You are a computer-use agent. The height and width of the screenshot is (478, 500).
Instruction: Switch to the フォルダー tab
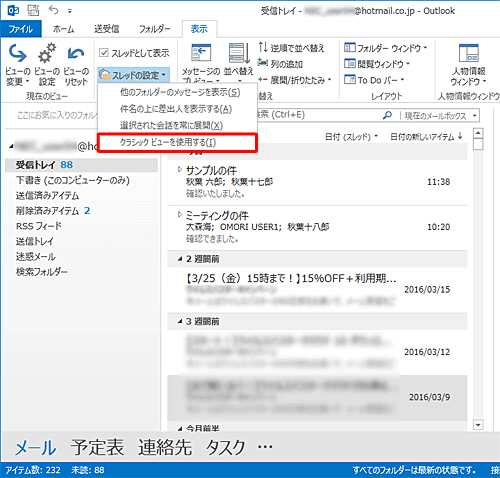click(155, 29)
